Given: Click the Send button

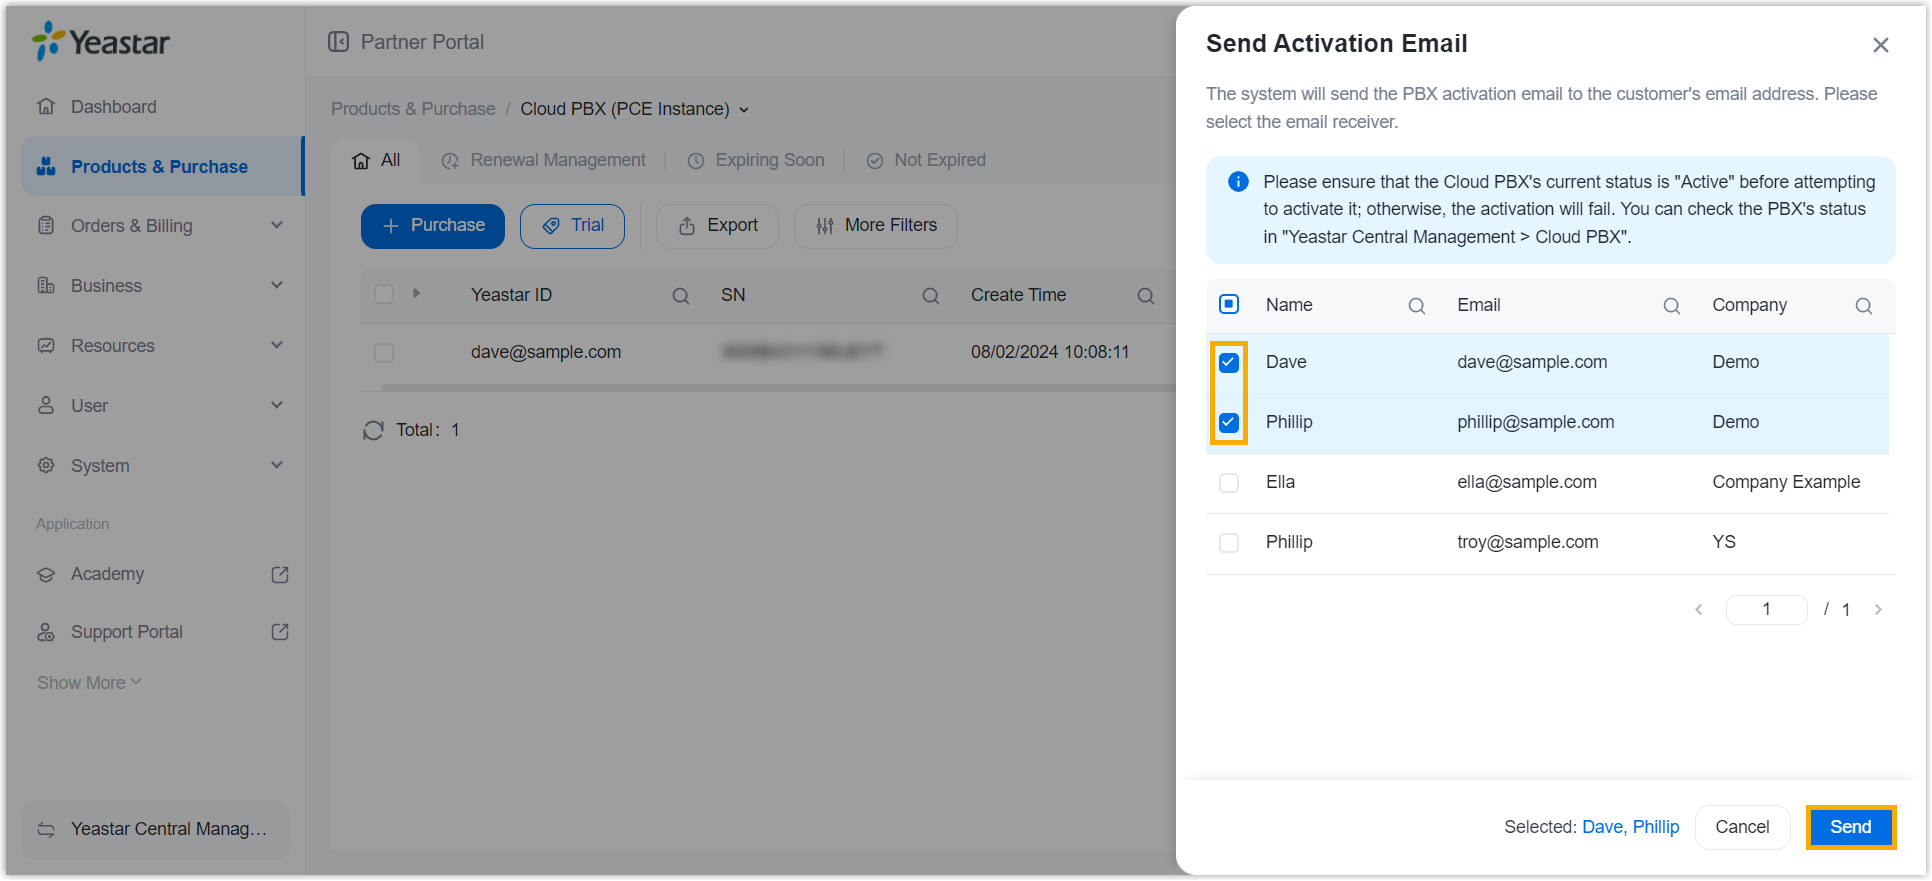Looking at the screenshot, I should coord(1850,827).
